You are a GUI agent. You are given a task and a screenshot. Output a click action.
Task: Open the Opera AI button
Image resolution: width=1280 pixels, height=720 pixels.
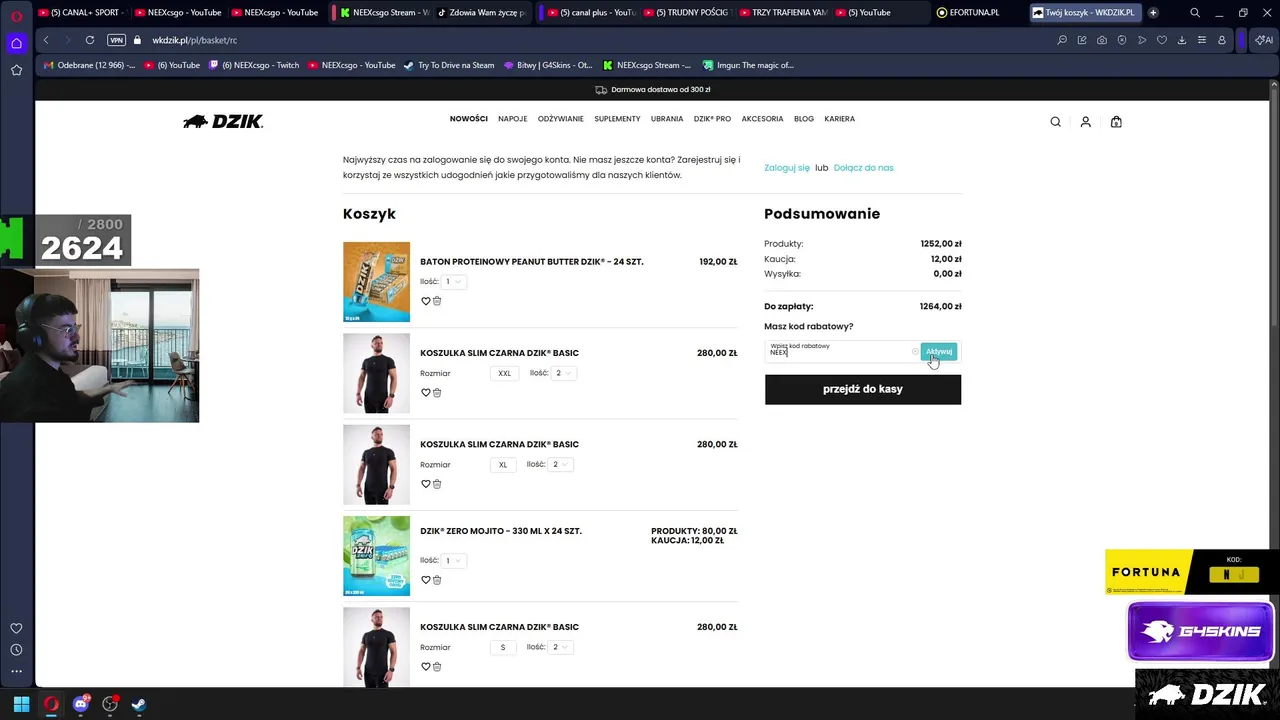1265,40
